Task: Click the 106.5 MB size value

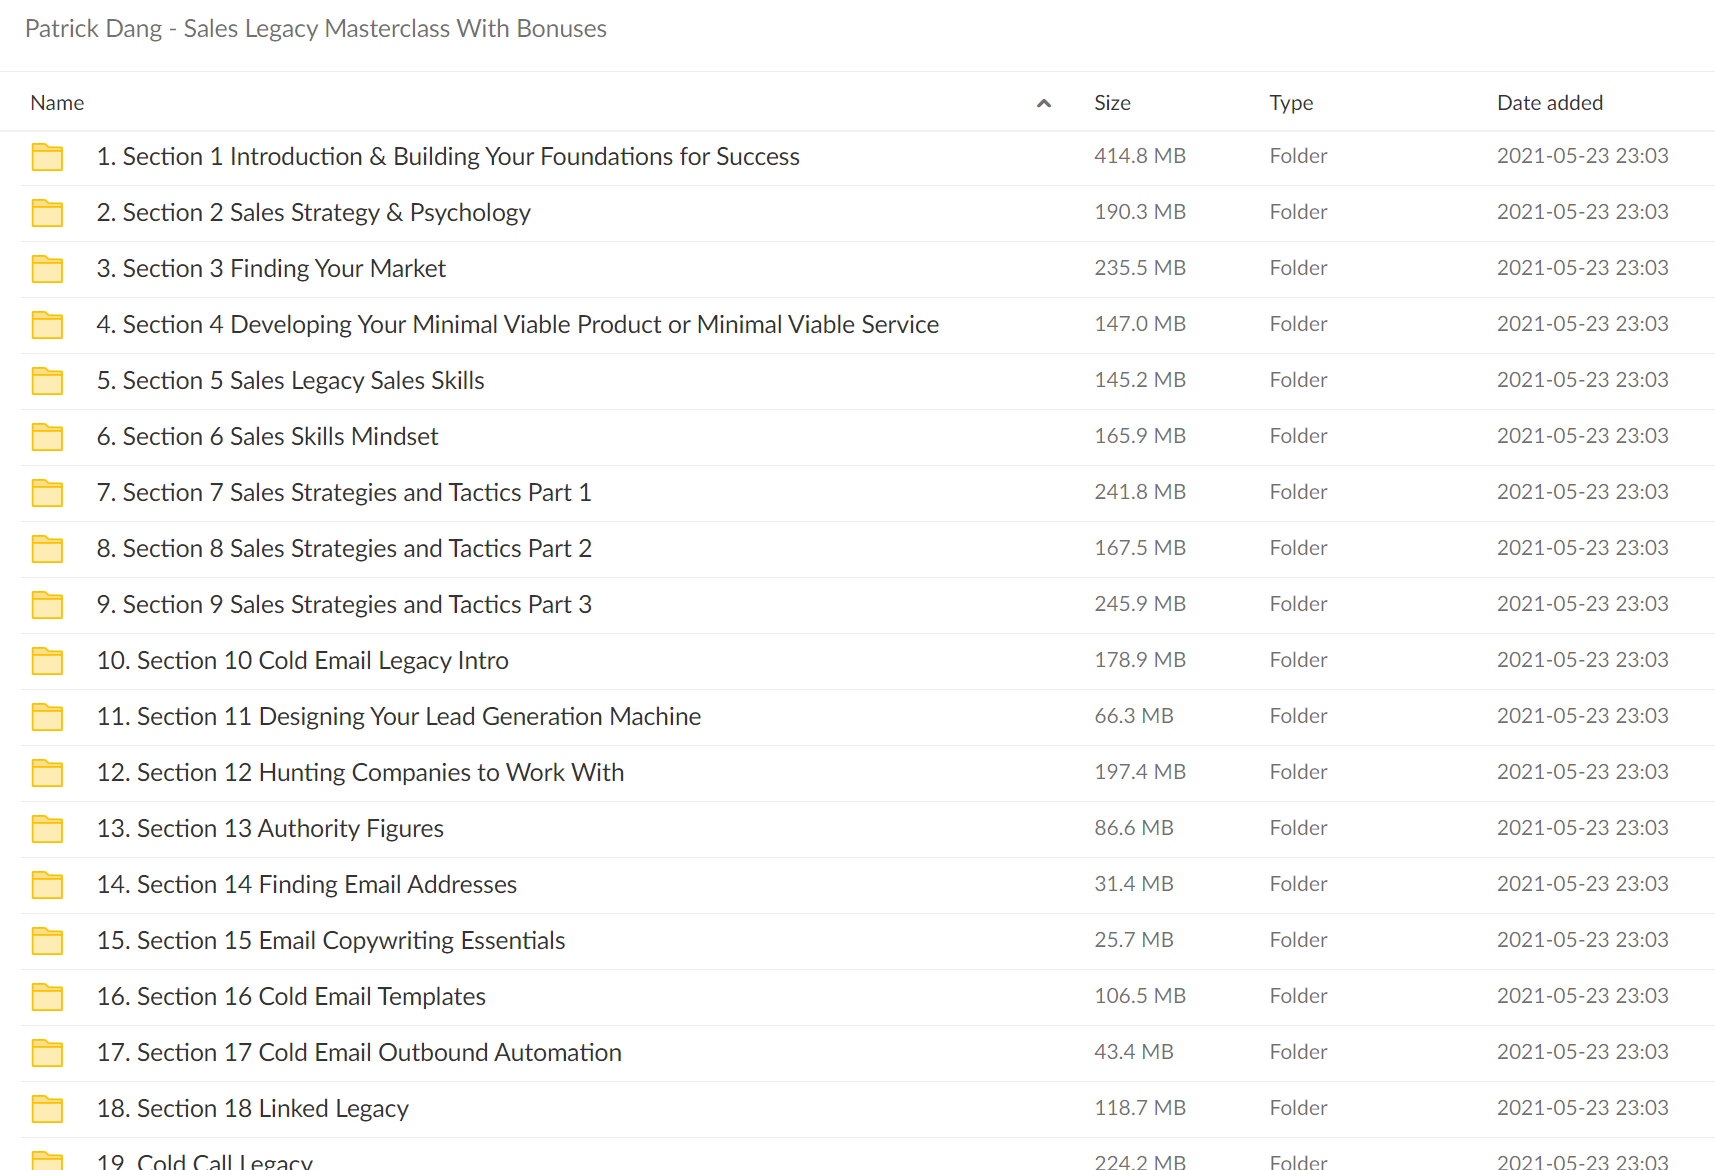Action: coord(1140,996)
